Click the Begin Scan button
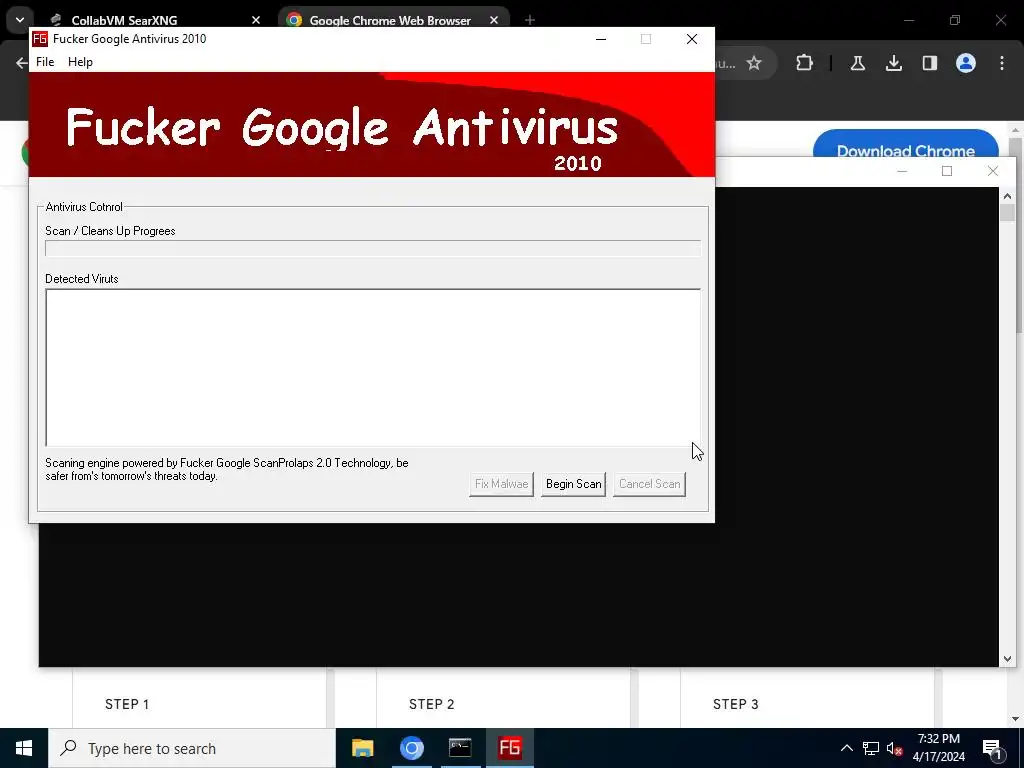 [x=573, y=484]
